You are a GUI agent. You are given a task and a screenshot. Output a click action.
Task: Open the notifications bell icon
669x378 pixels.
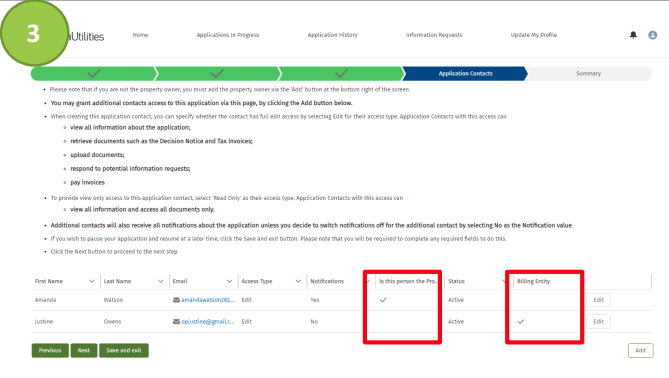point(633,35)
